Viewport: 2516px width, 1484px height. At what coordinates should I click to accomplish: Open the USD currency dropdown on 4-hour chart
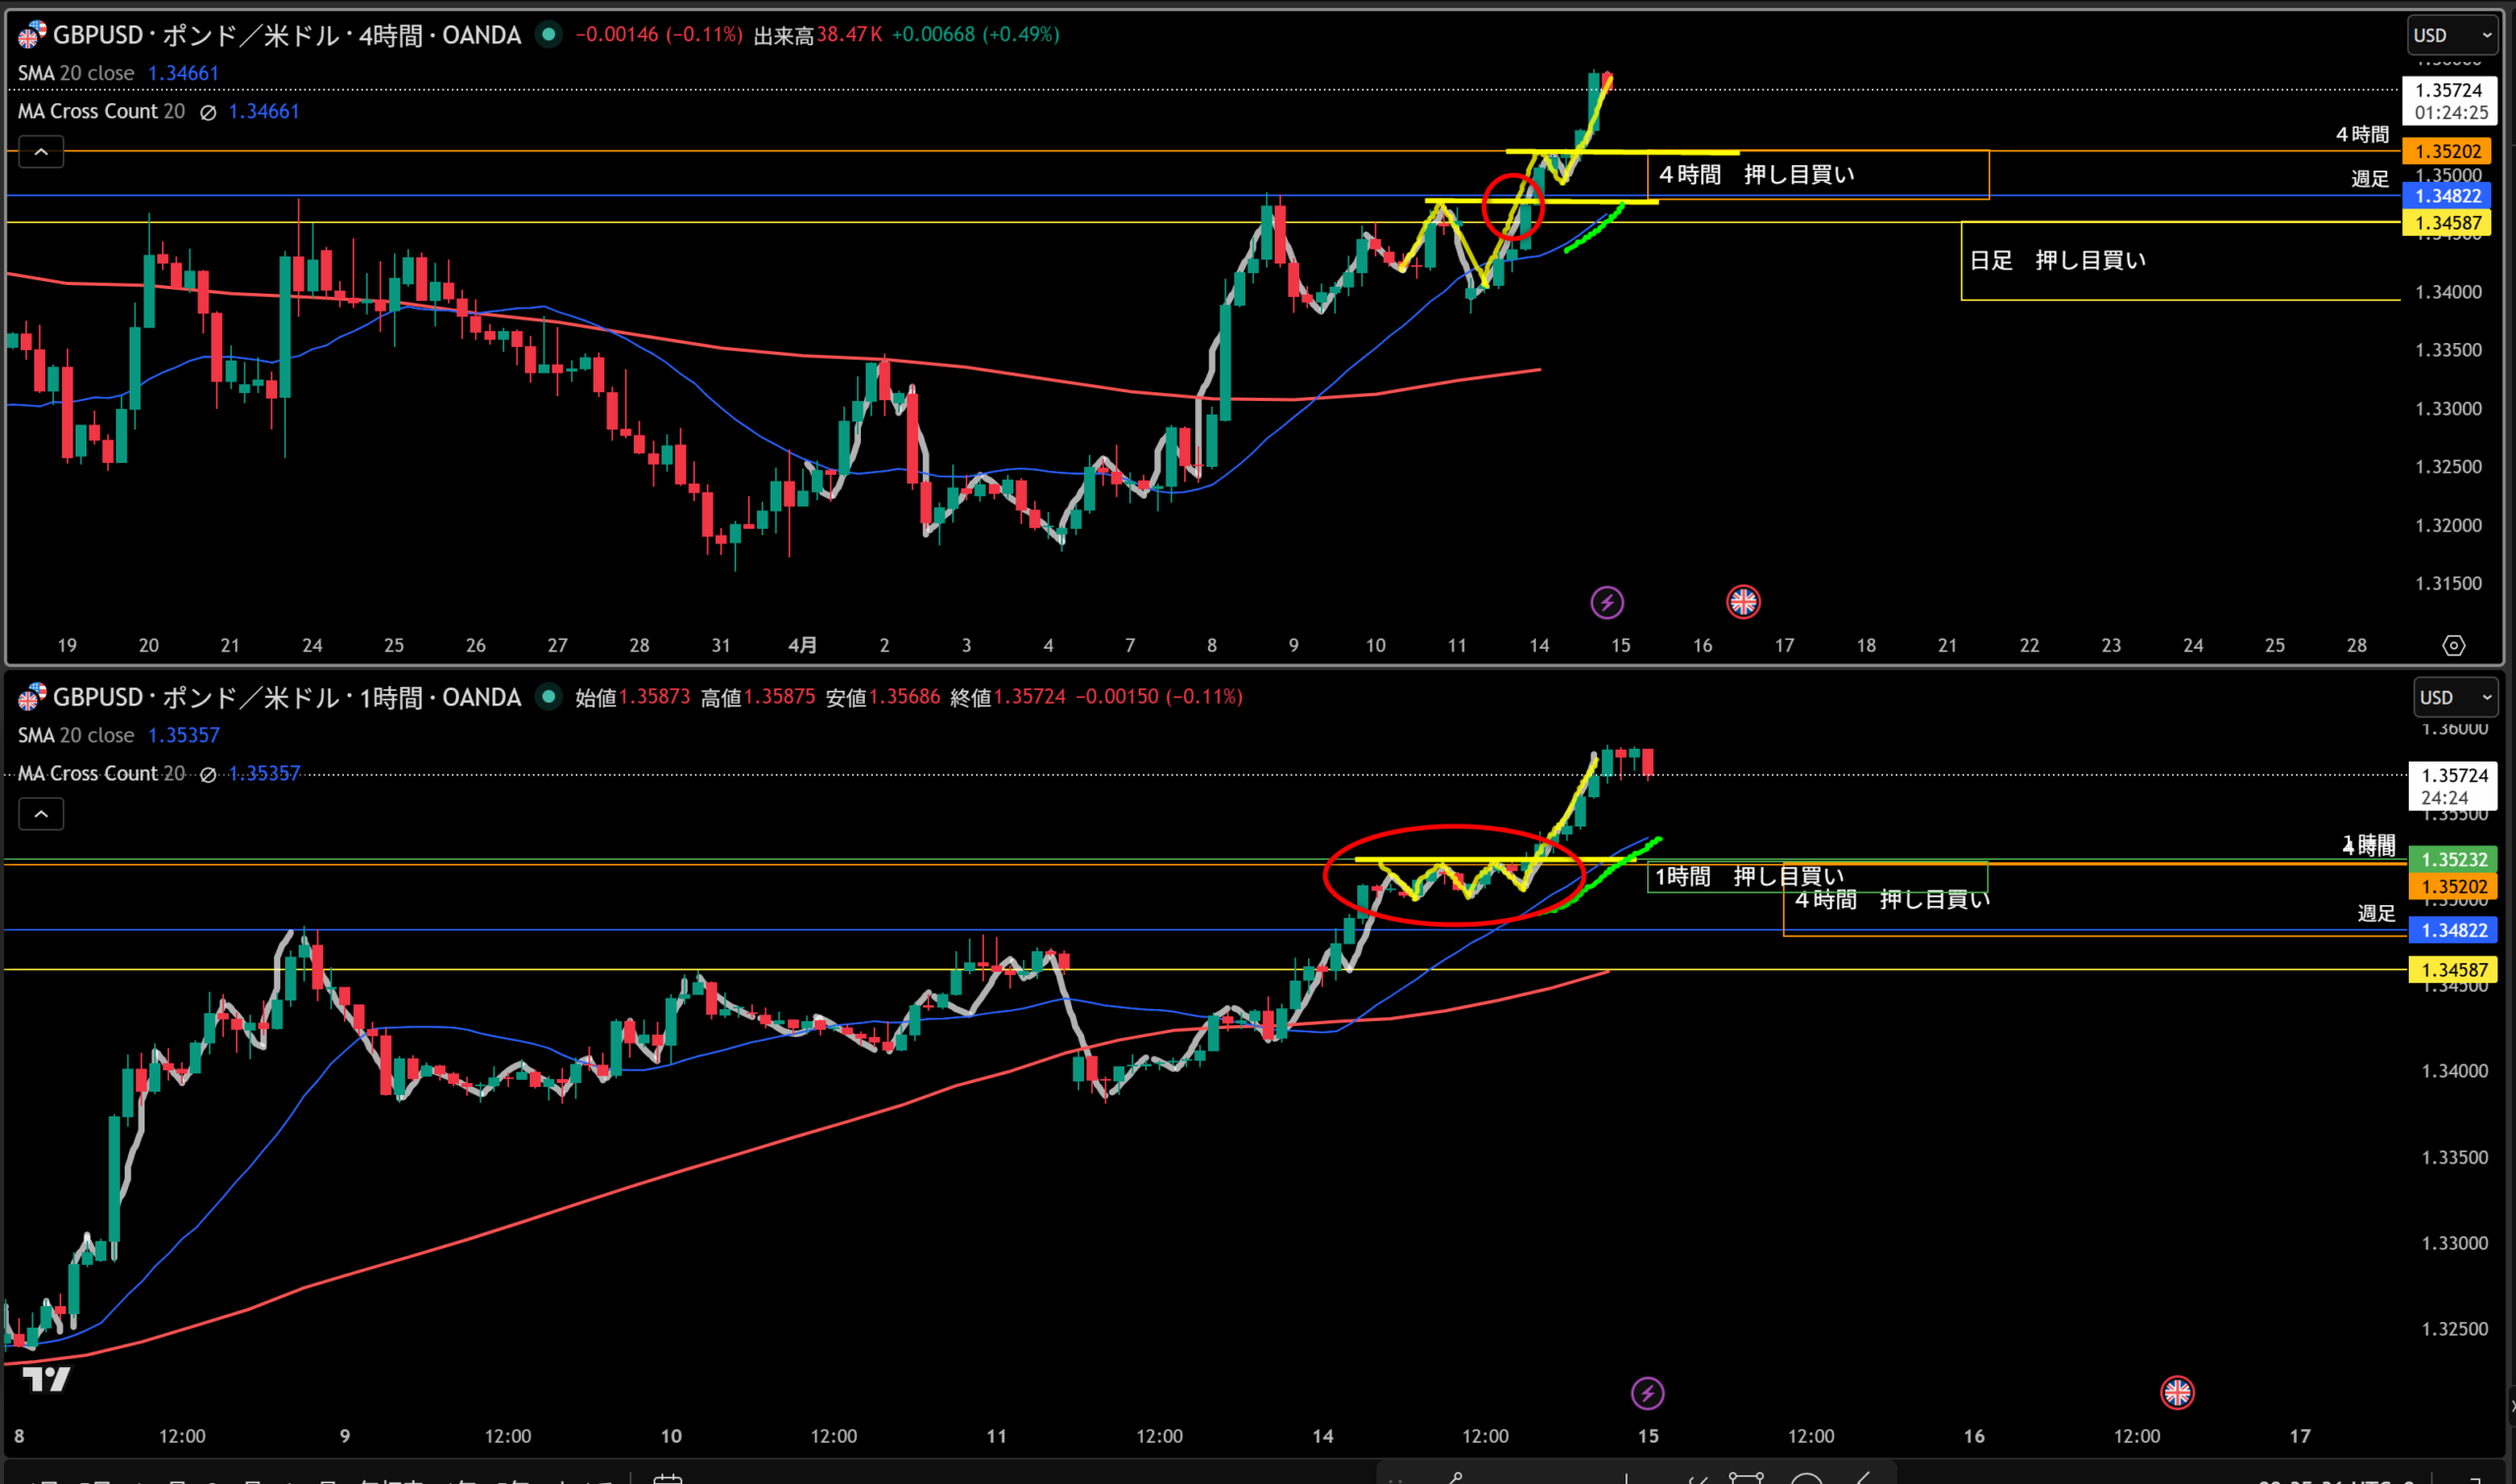pos(2453,36)
